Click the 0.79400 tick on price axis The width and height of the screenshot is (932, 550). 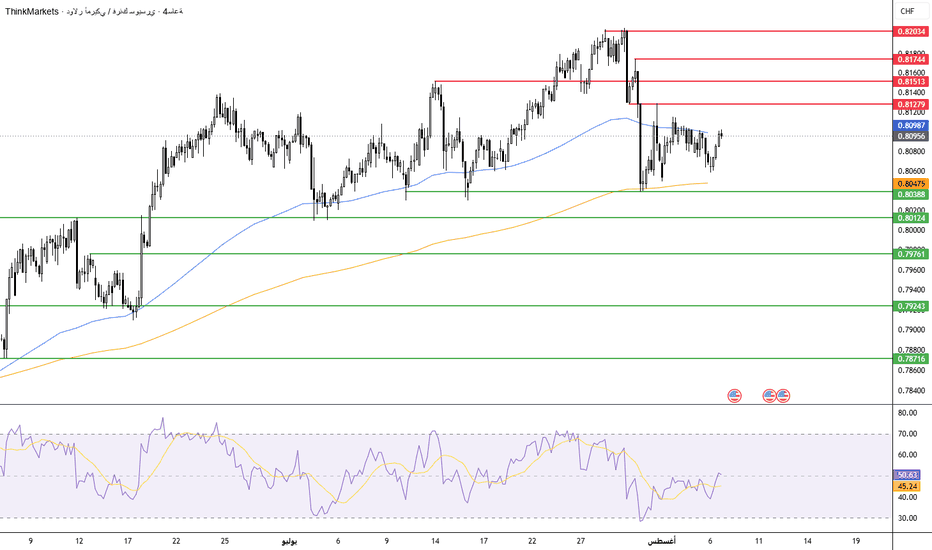(x=911, y=290)
